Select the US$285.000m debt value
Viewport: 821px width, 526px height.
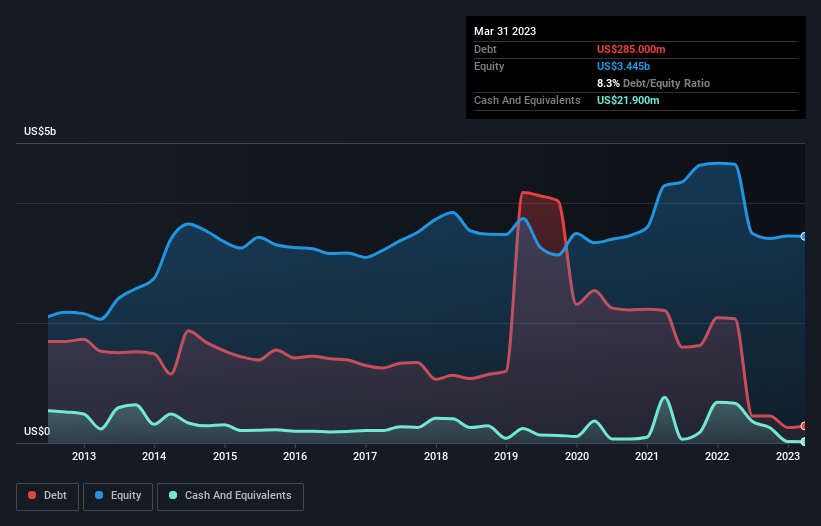click(631, 49)
